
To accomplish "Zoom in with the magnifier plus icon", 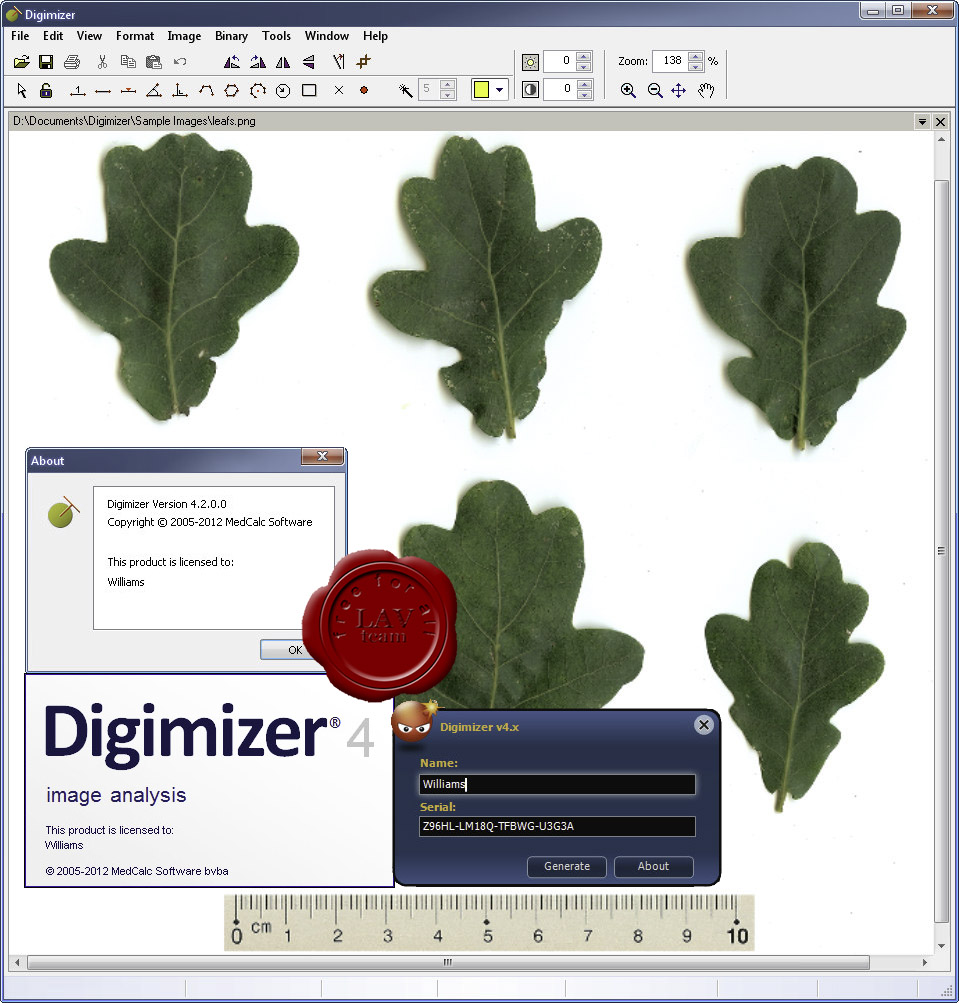I will click(x=628, y=91).
